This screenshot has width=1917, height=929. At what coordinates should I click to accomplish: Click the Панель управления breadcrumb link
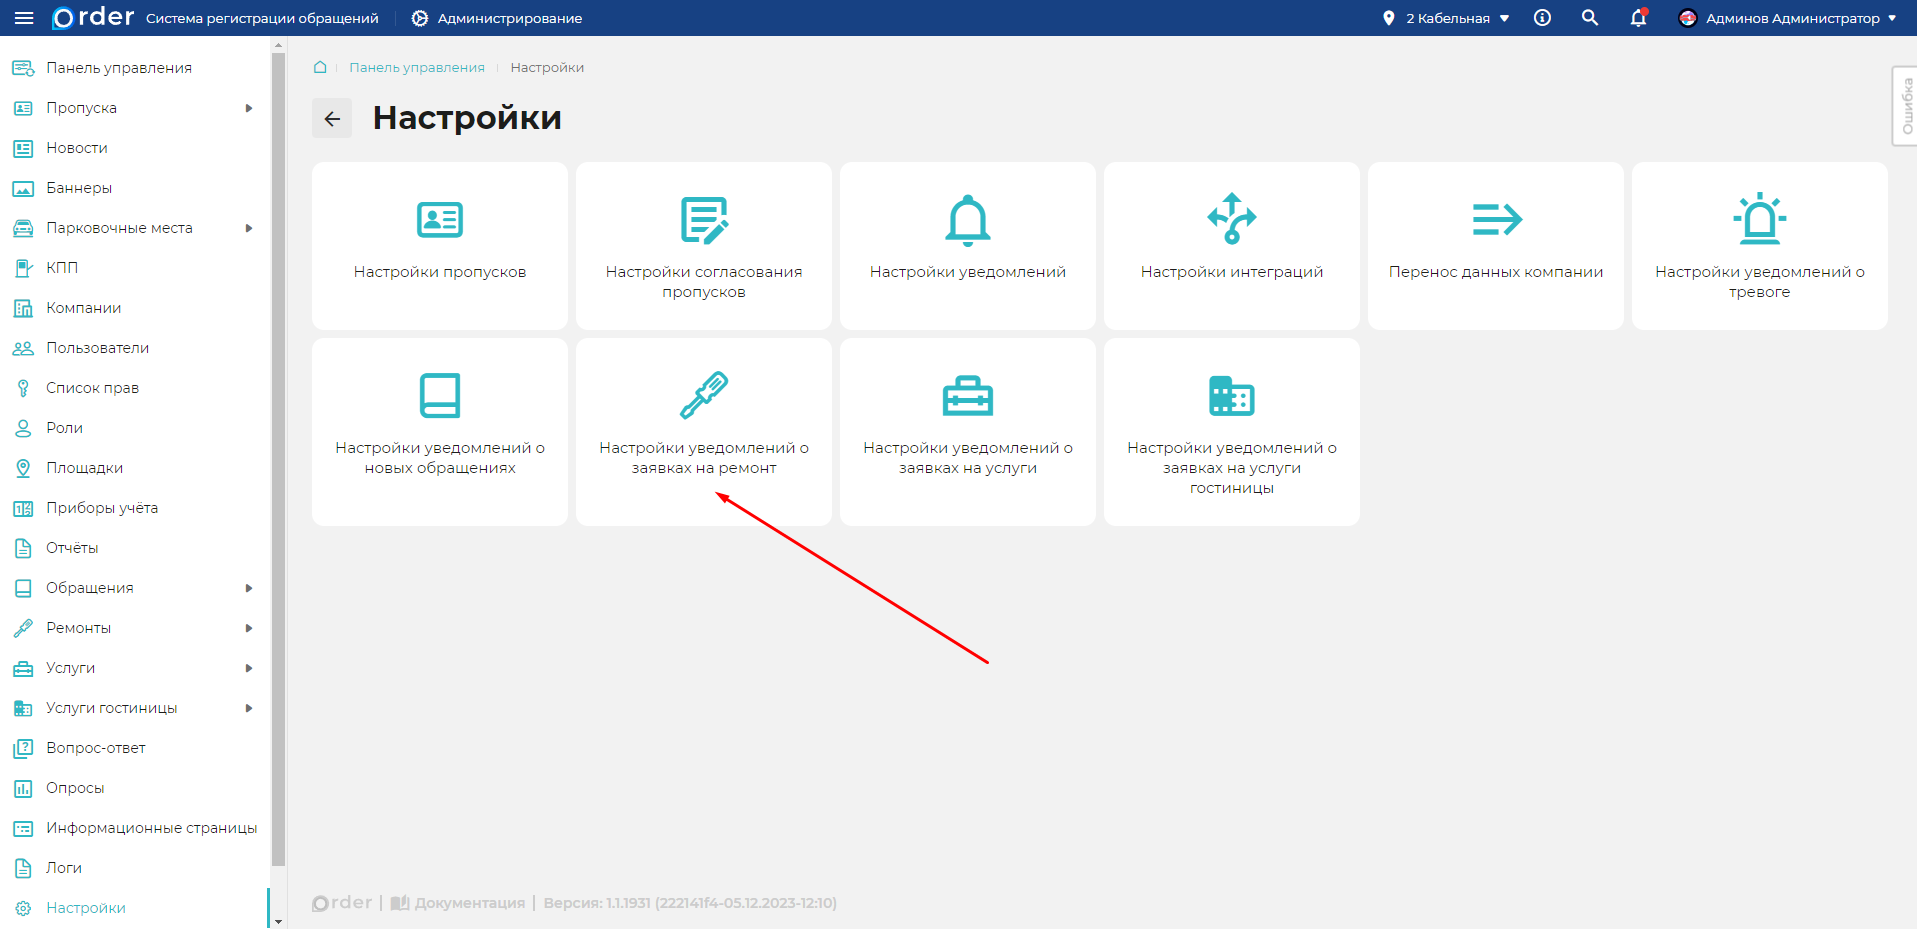416,67
